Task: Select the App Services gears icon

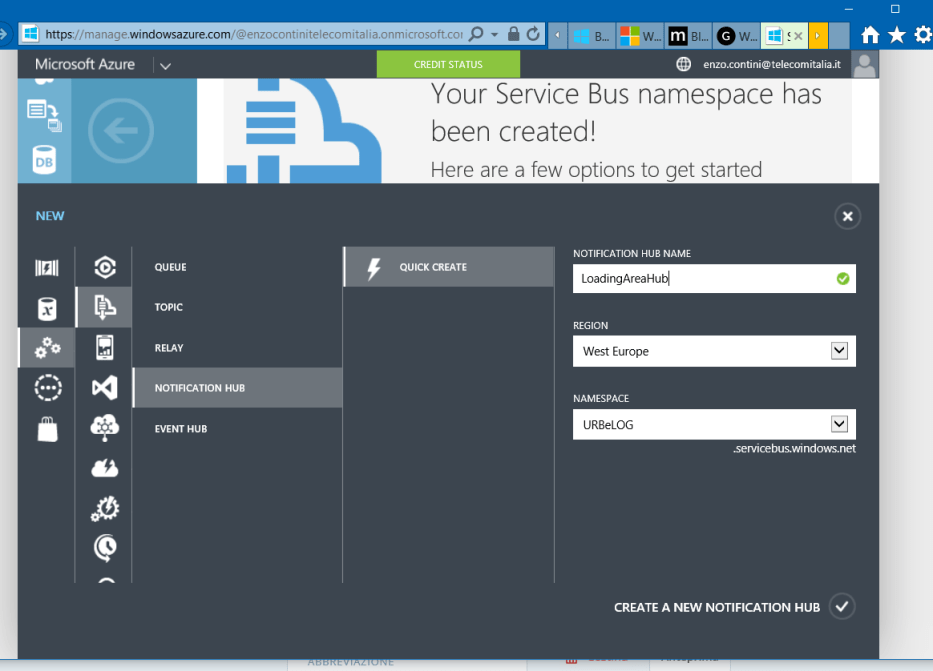Action: [48, 347]
